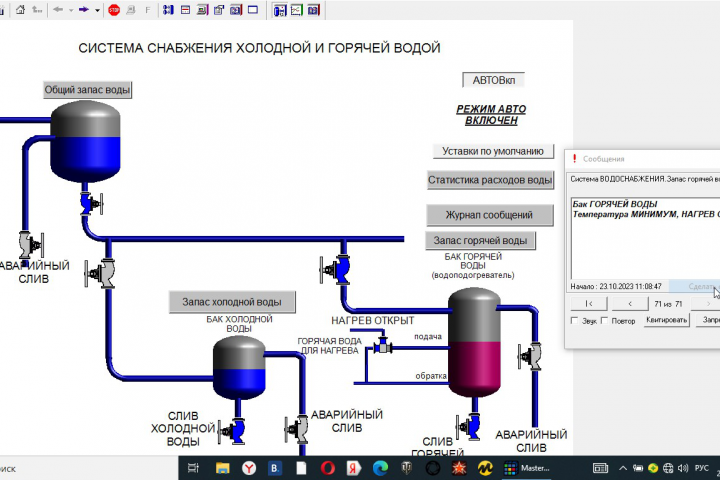Image resolution: width=720 pixels, height=480 pixels.
Task: Click the red-striped window toolbar icon
Action: (186, 10)
